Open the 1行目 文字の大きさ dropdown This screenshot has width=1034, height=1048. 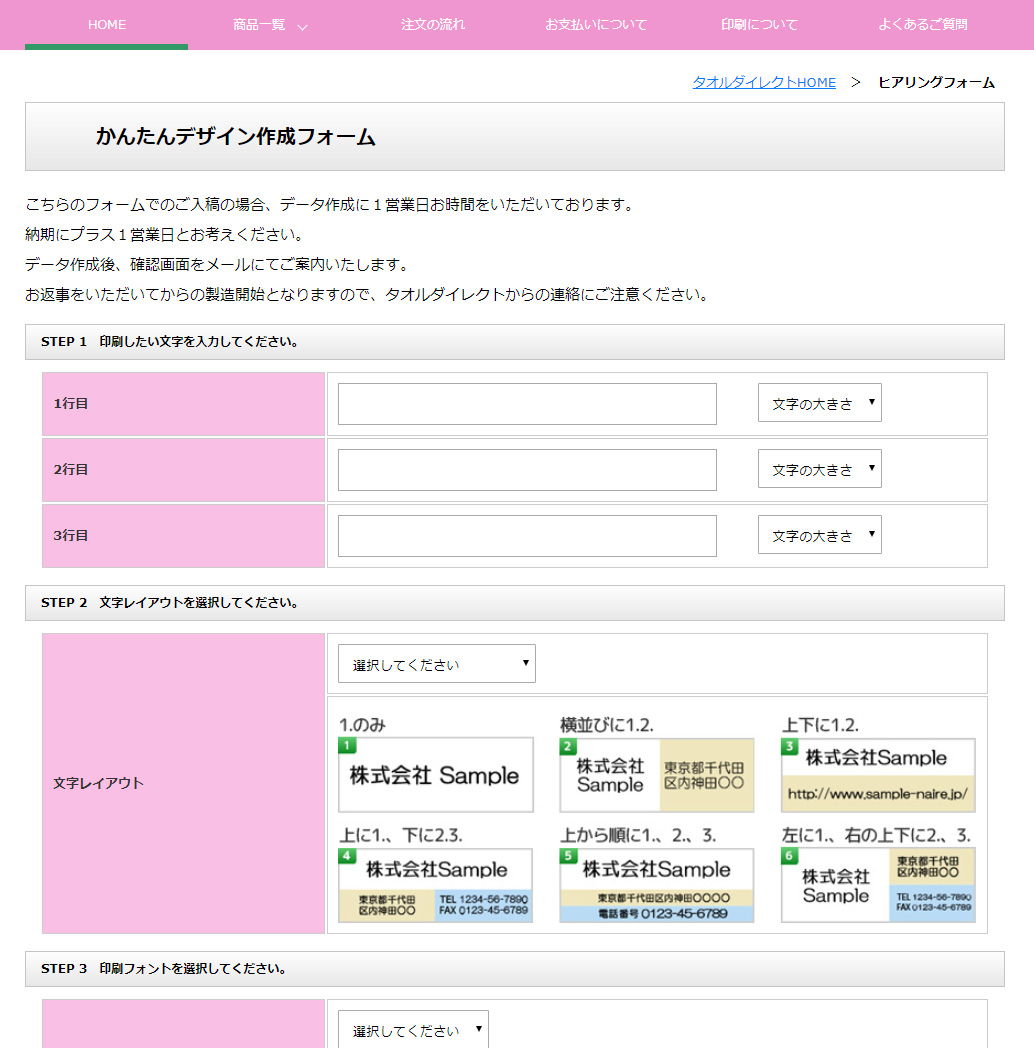pos(819,403)
